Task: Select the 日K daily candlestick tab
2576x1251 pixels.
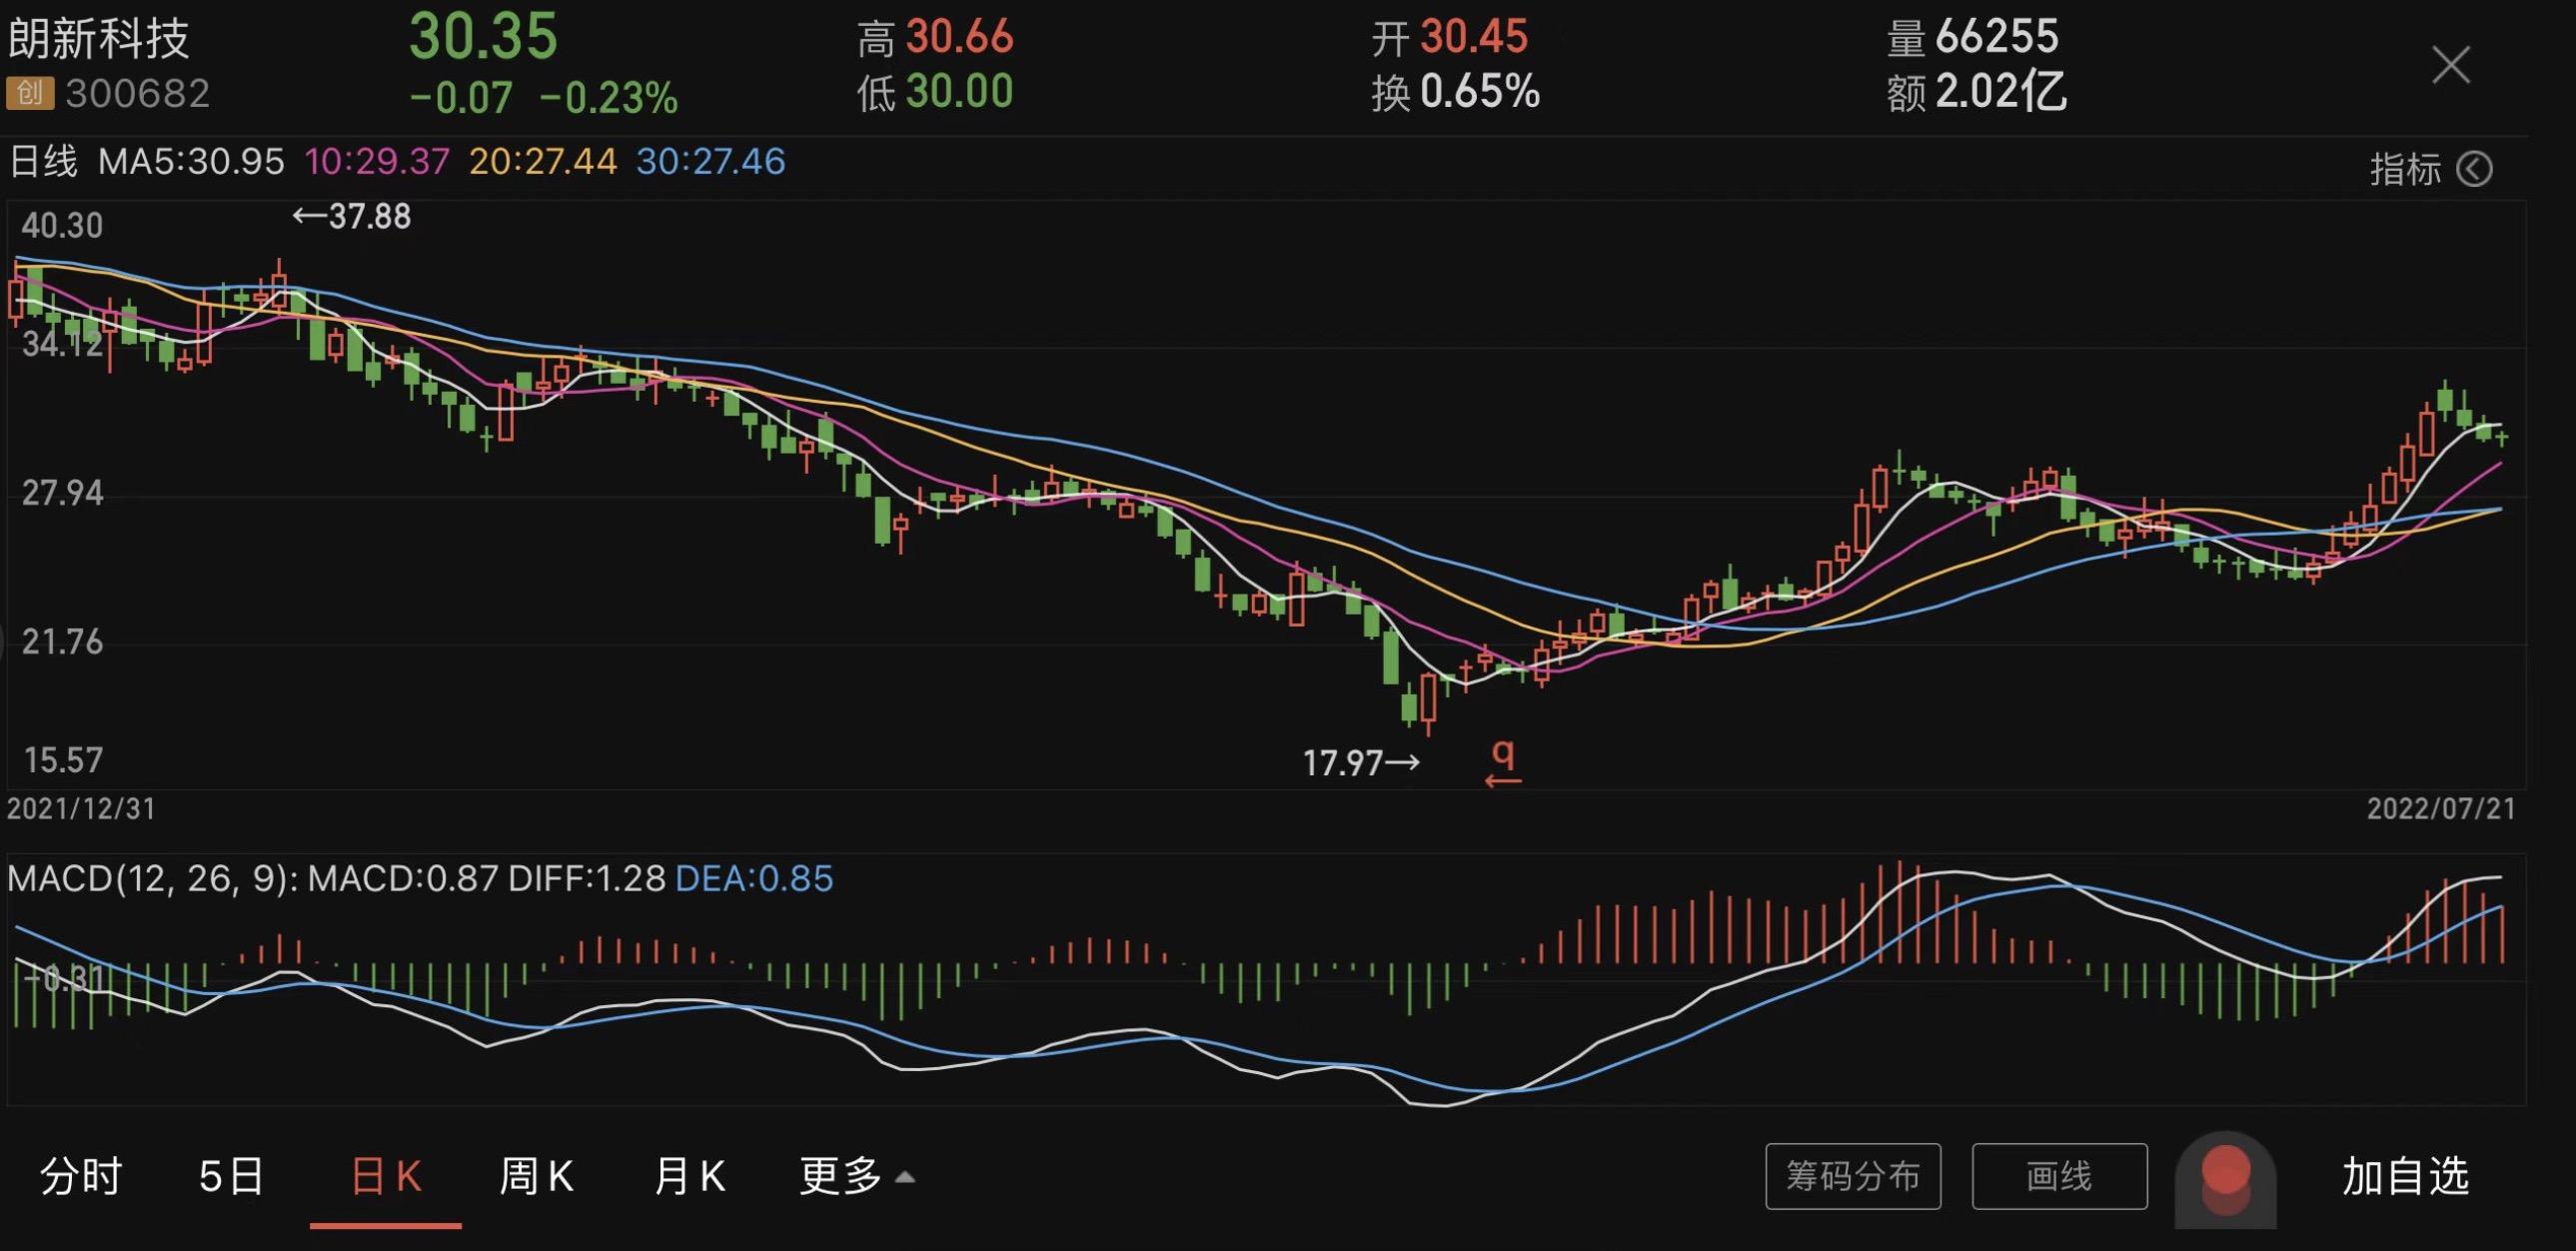Action: tap(386, 1176)
